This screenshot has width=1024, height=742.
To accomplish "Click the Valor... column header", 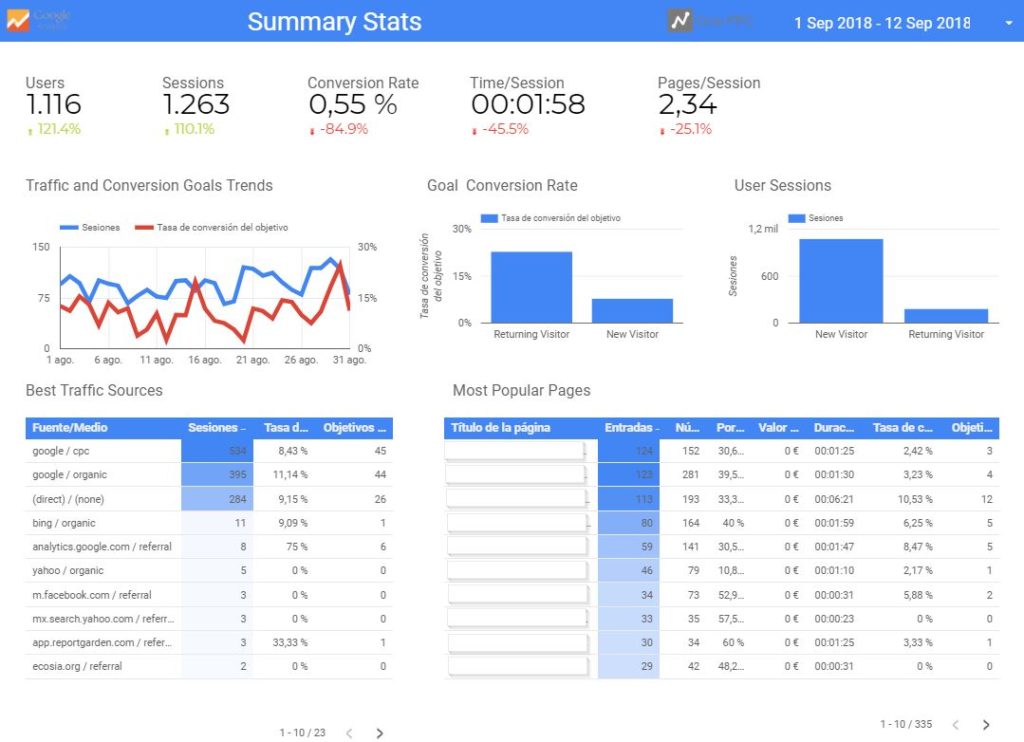I will (x=778, y=428).
